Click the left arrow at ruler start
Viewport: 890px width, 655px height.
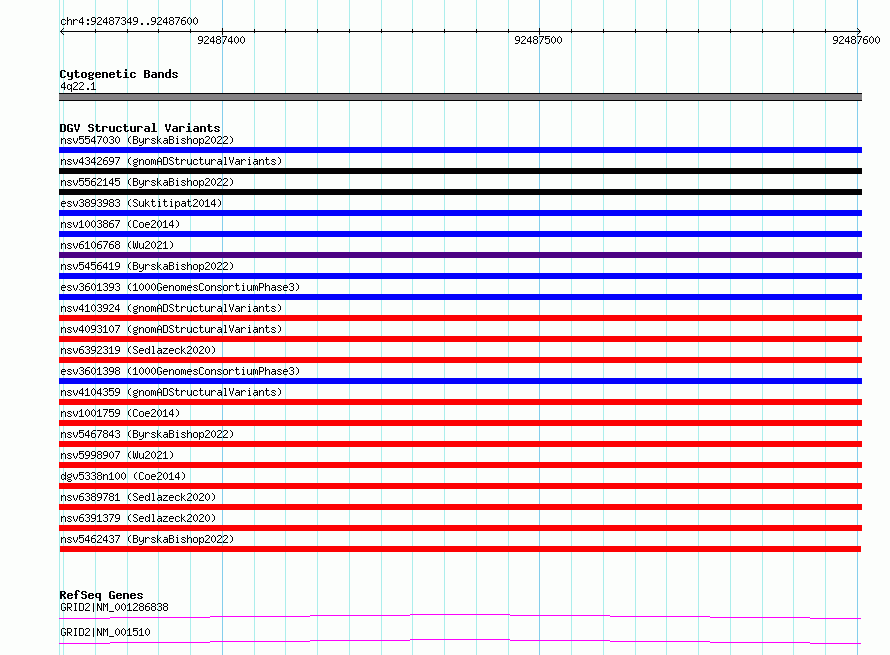coord(62,32)
